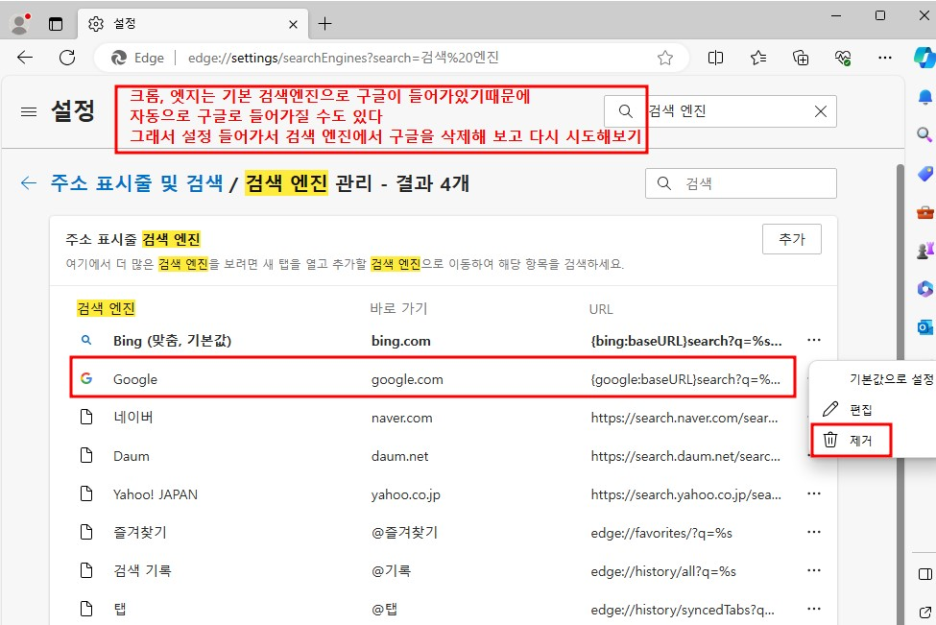
Task: Toggle sidebar layout icon at bottom right
Action: 925,574
